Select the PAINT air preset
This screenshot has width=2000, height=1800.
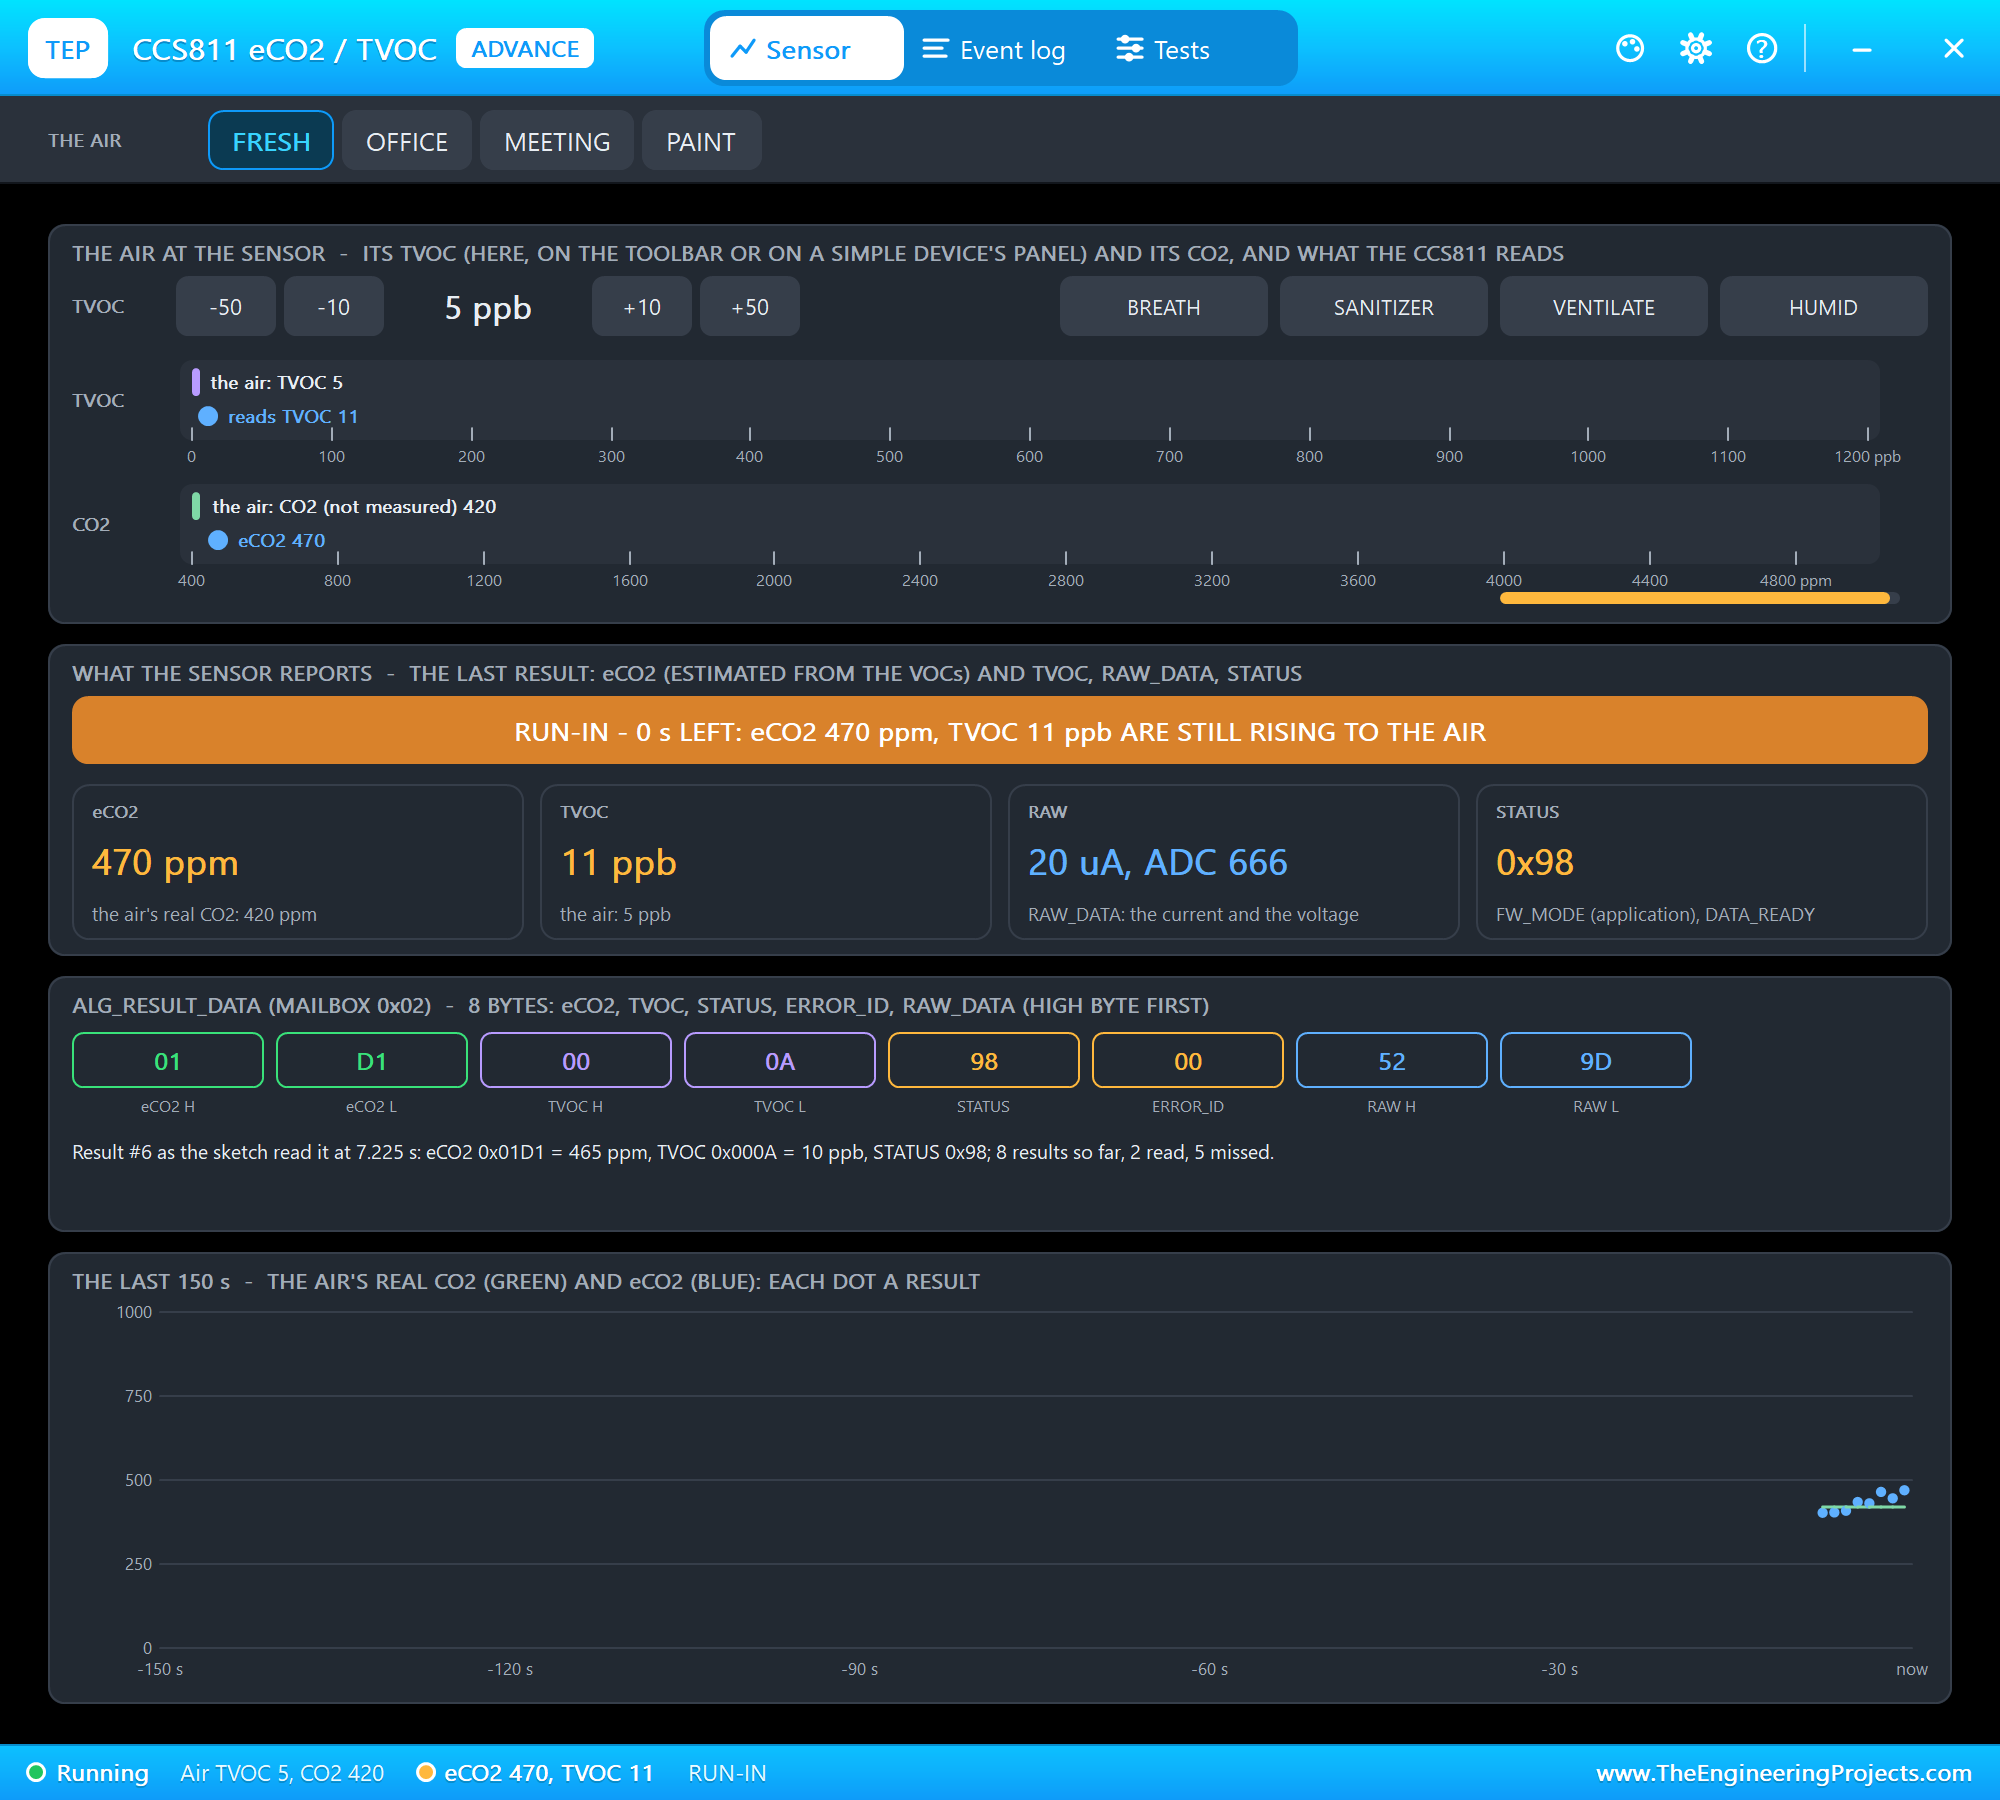(701, 141)
